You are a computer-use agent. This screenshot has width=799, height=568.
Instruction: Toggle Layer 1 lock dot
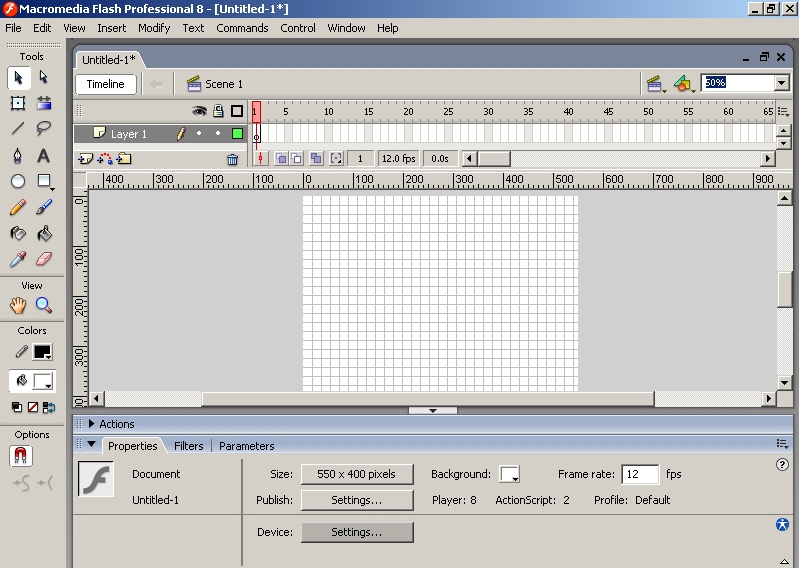(218, 133)
